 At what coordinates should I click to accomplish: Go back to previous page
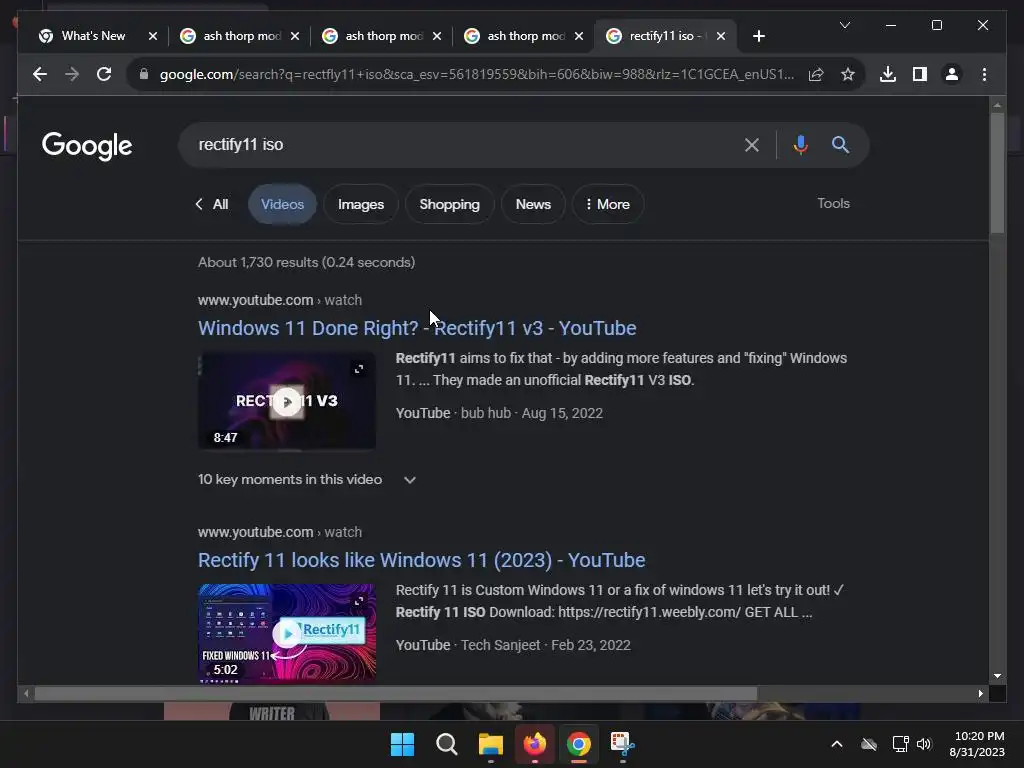coord(40,74)
